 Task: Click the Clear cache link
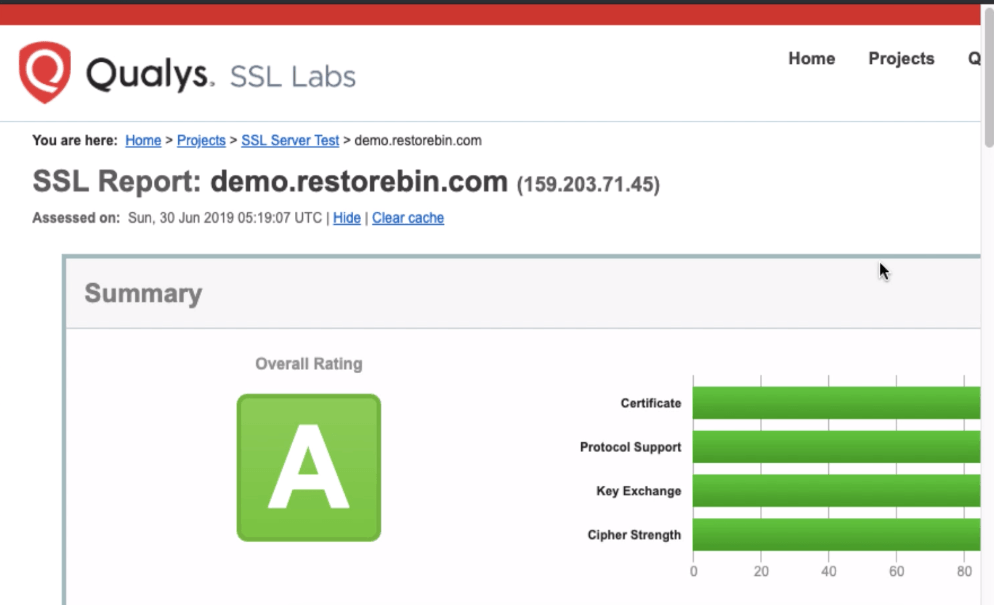(408, 218)
